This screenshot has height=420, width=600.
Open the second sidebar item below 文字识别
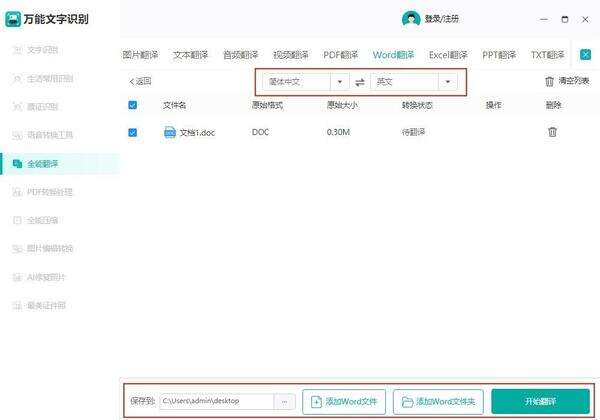pos(42,107)
